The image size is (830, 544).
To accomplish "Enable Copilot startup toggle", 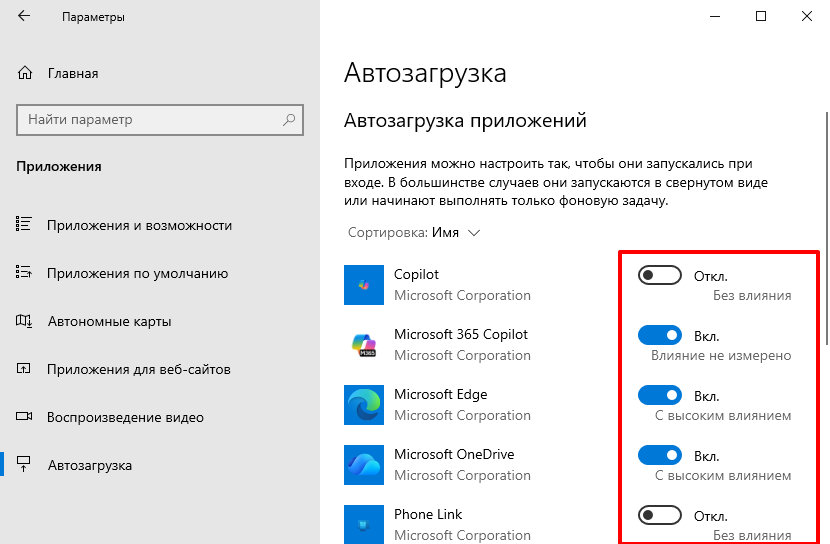I will coord(660,275).
